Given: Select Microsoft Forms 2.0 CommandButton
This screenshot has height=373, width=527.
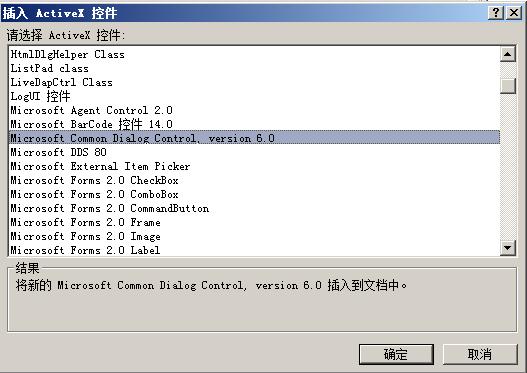Looking at the screenshot, I should point(254,208).
